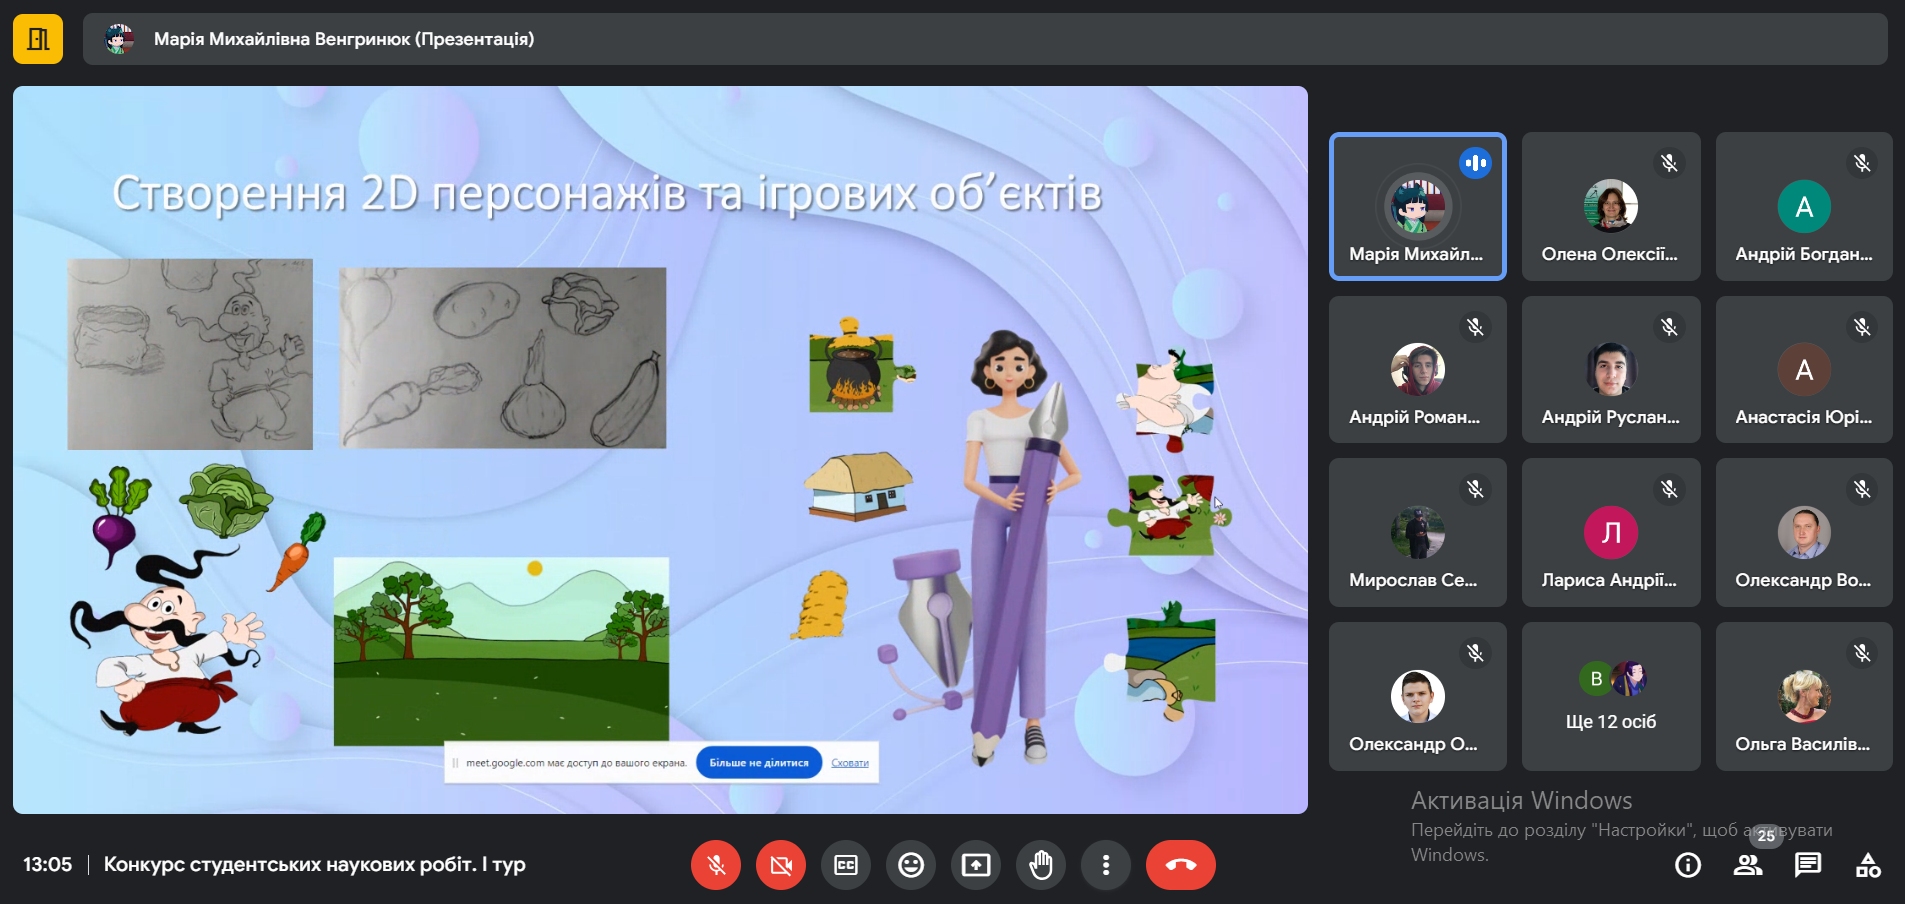Select Мирослав Се... participant tile

coord(1417,532)
